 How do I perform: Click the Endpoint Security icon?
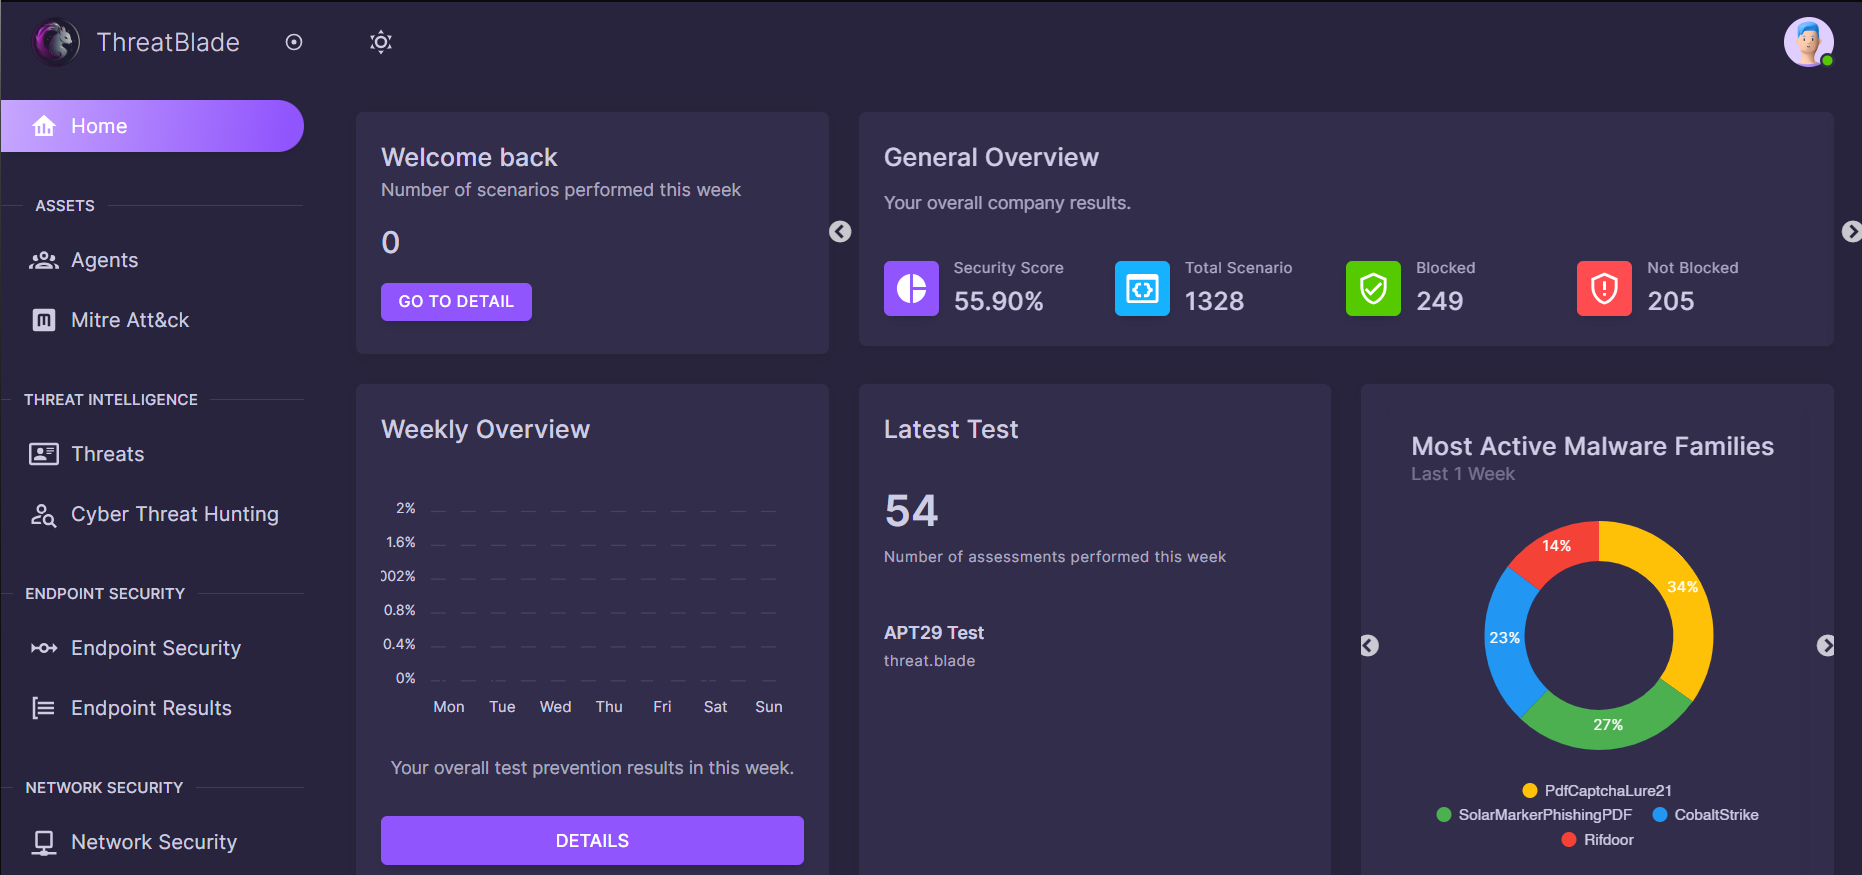coord(44,648)
